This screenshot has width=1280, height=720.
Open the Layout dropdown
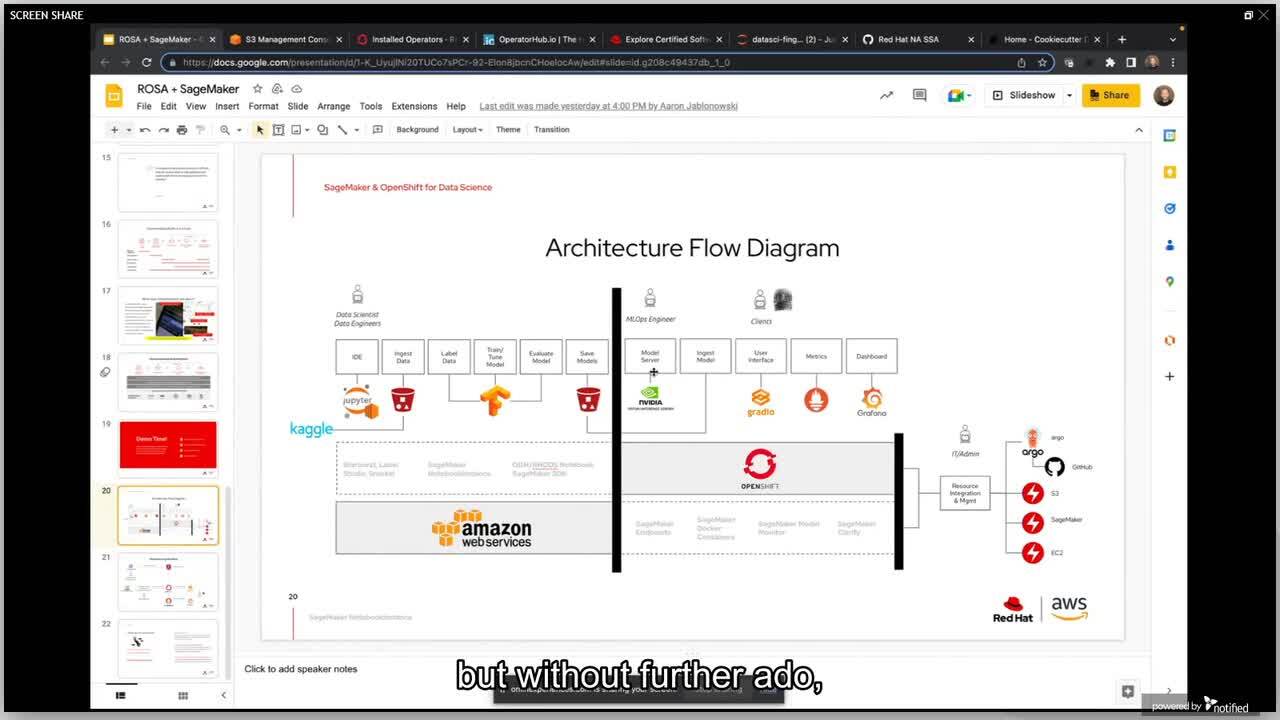pyautogui.click(x=467, y=130)
